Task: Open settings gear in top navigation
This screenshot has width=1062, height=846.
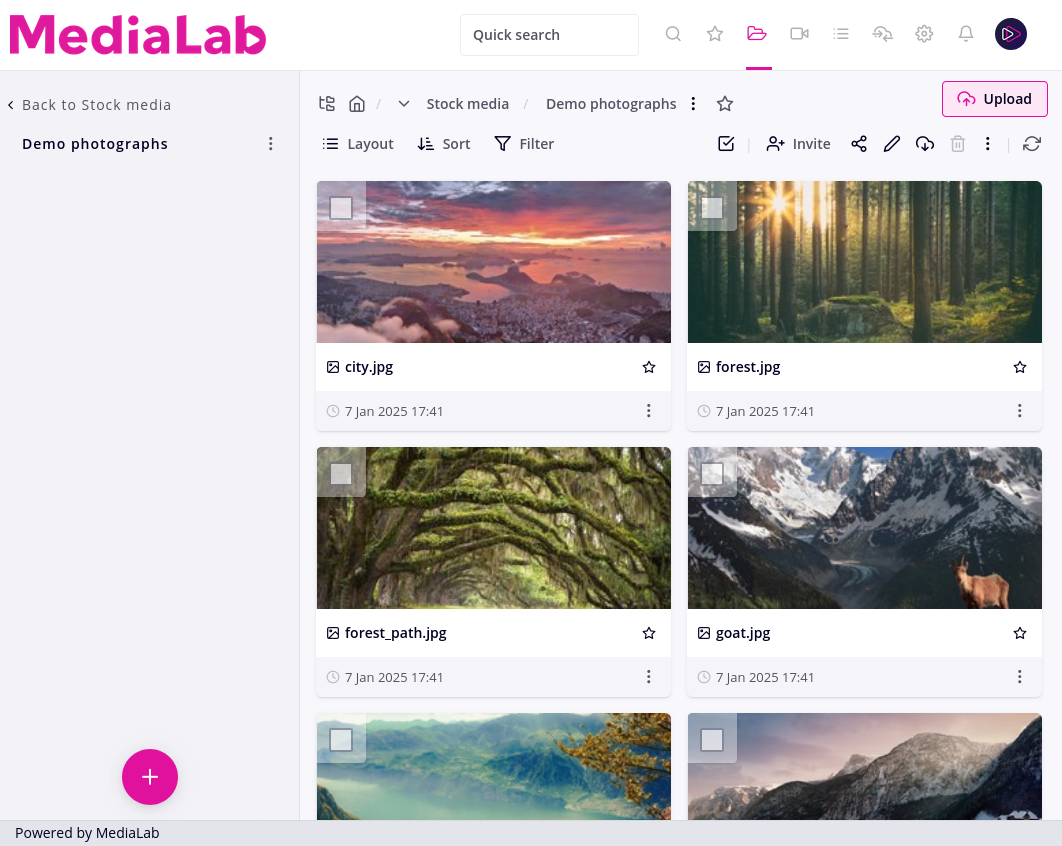Action: tap(924, 34)
